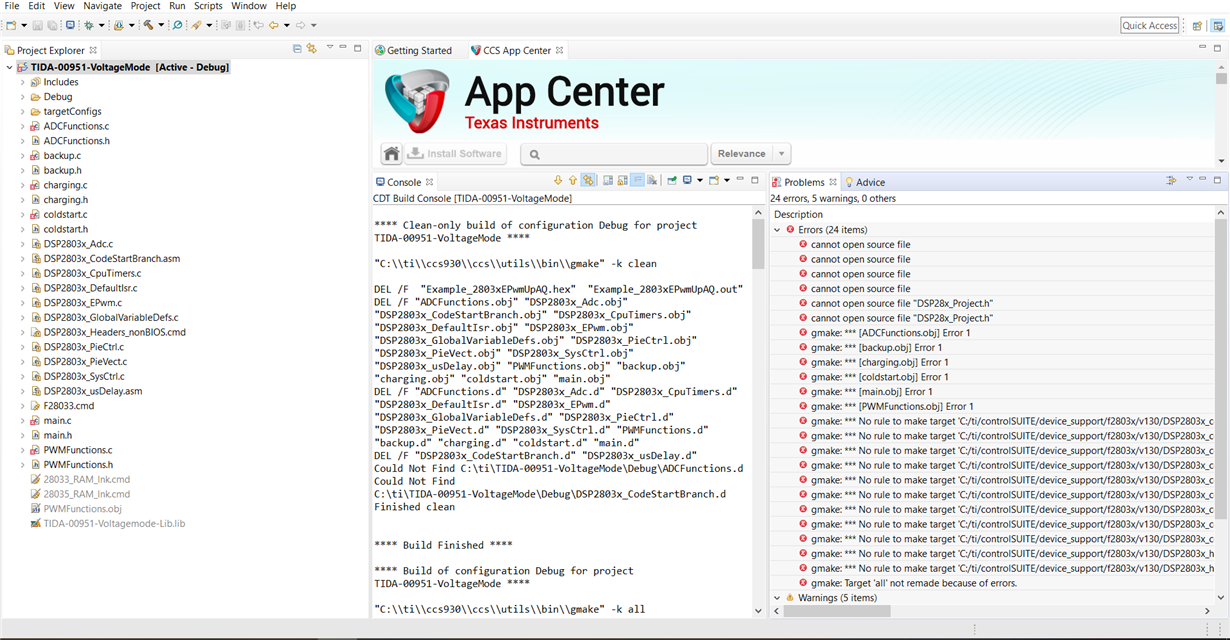This screenshot has width=1230, height=640.
Task: Click the Quick Access box
Action: coord(1150,26)
